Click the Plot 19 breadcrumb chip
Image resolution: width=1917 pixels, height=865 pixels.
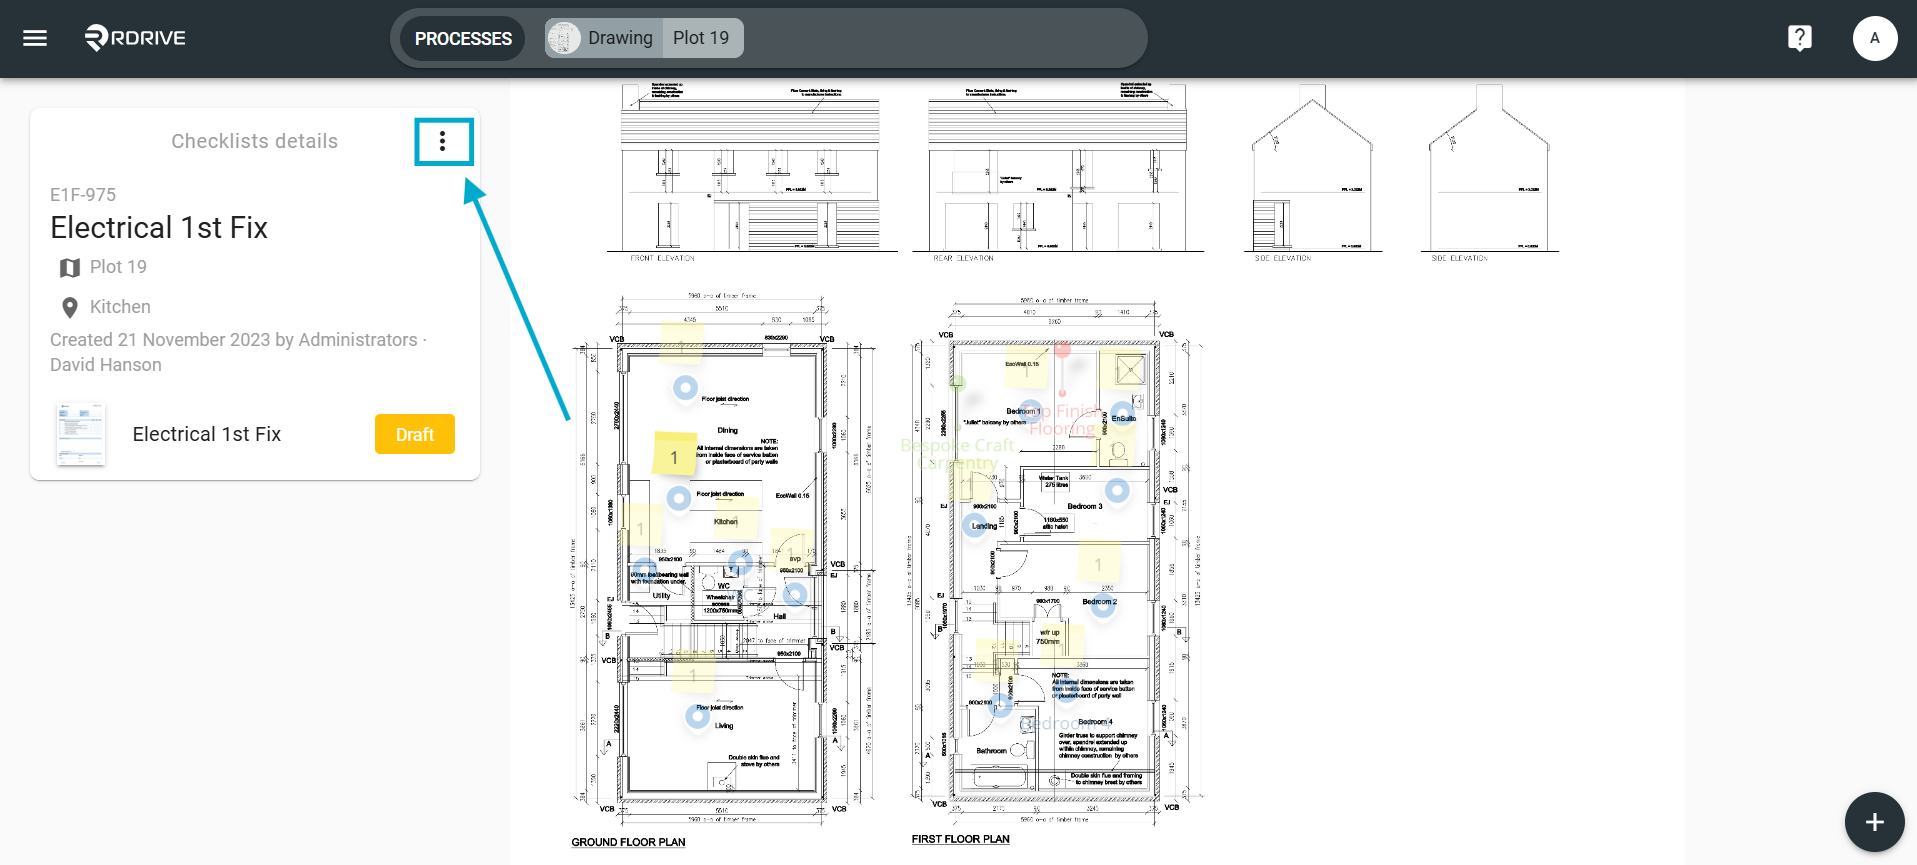[702, 38]
